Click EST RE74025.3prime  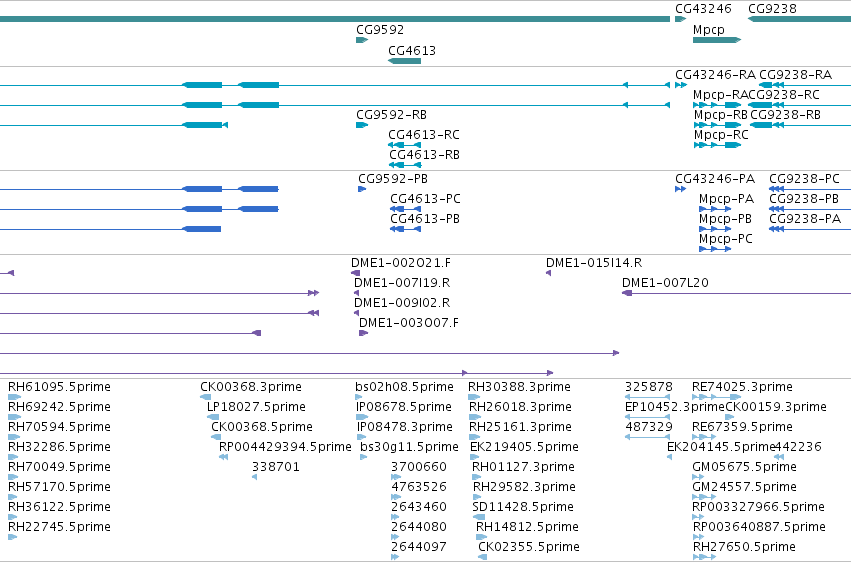[716, 398]
